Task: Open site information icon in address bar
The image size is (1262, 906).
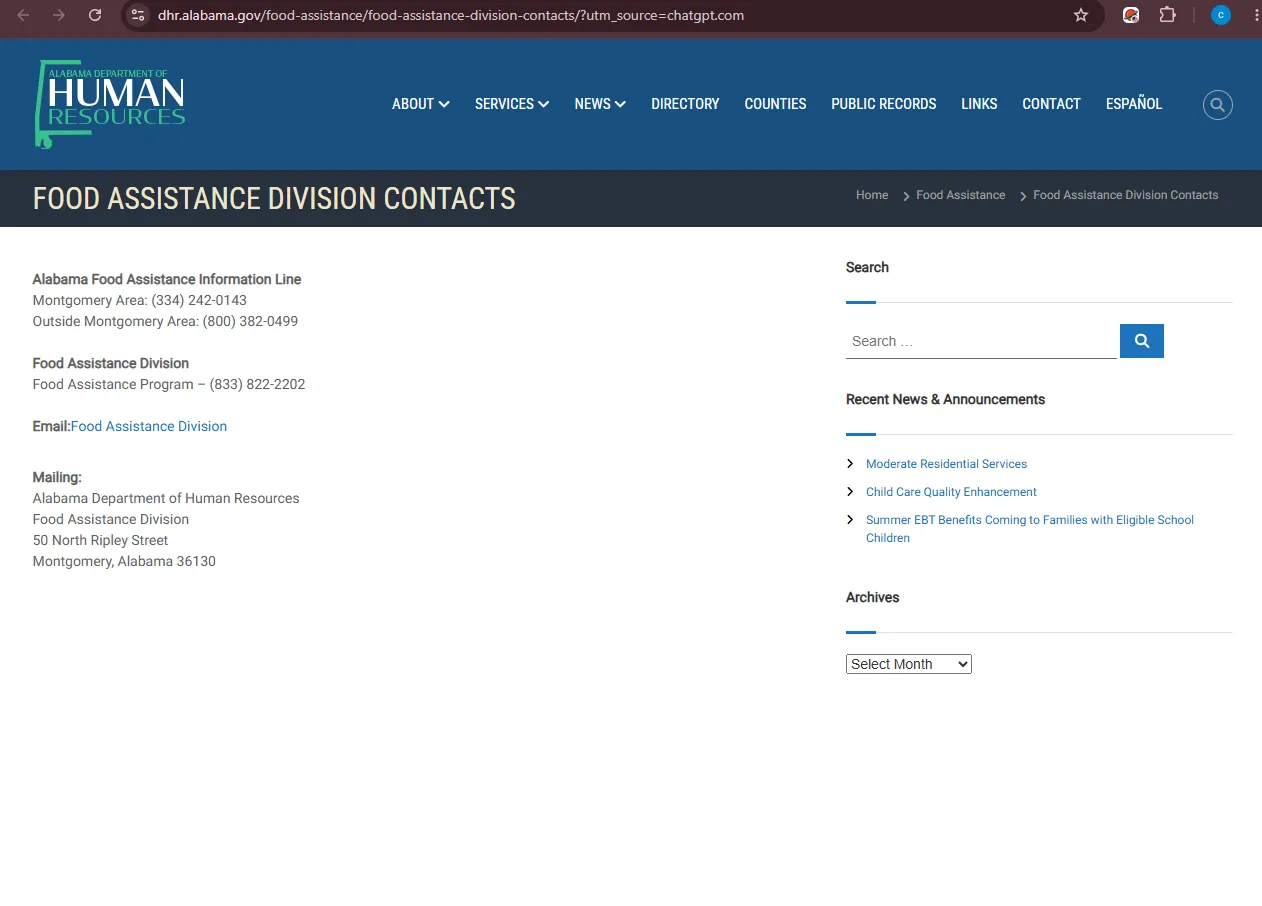Action: click(138, 15)
